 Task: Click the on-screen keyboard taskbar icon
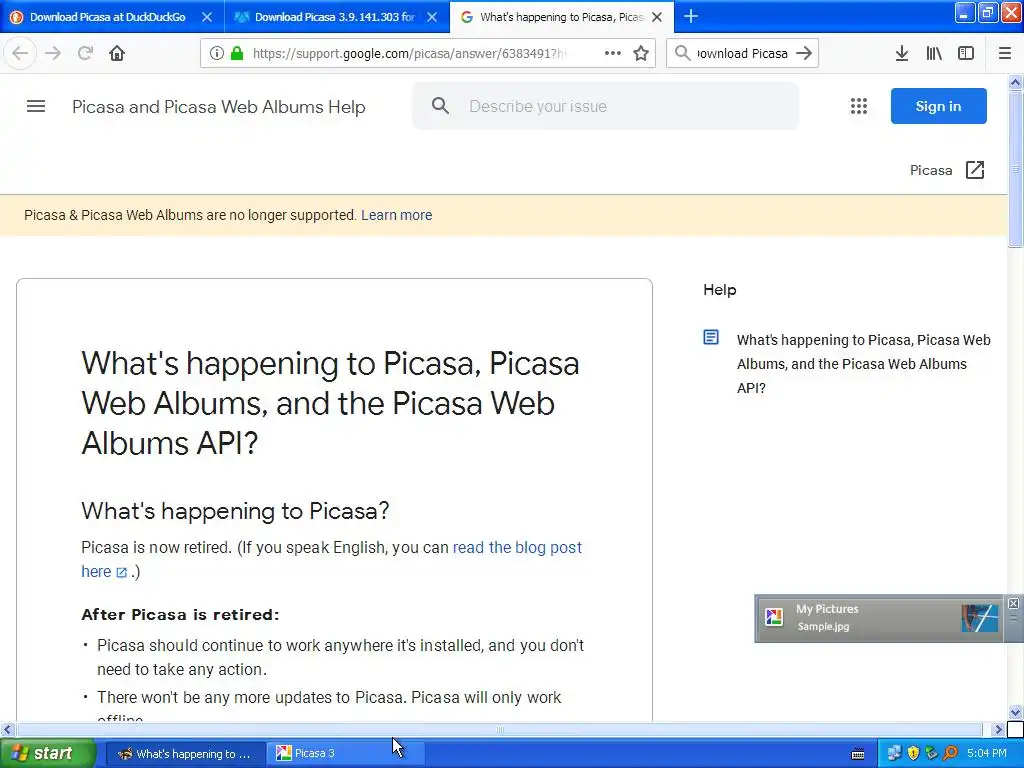[858, 754]
